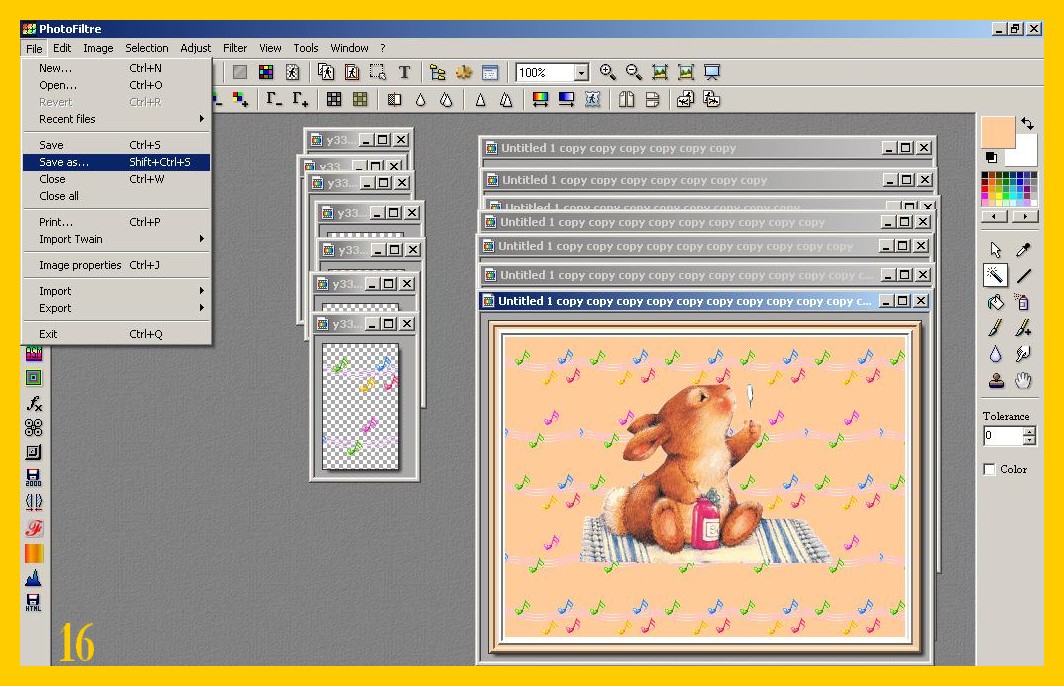The height and width of the screenshot is (686, 1064).
Task: Select the Magic Wand tool
Action: pos(995,275)
